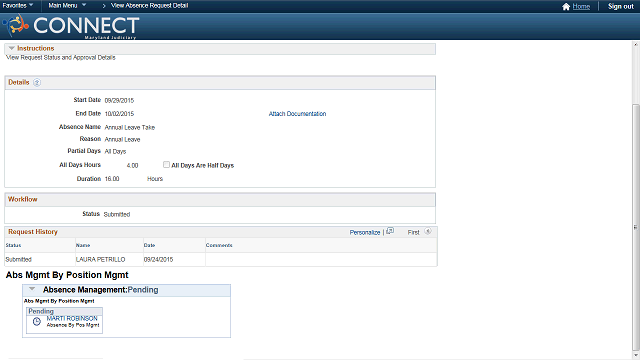Collapse the Instructions section triangle
This screenshot has height=360, width=640.
pyautogui.click(x=11, y=48)
